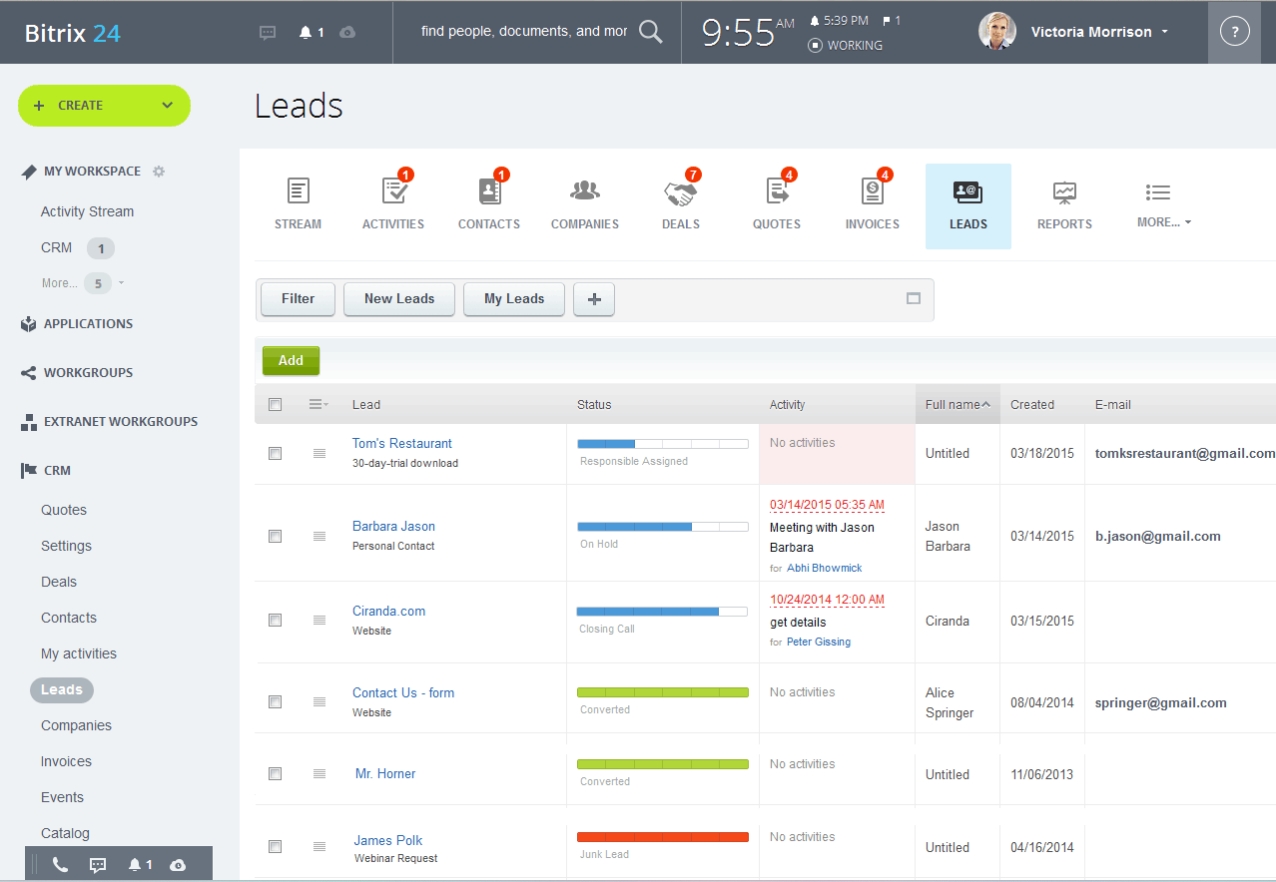Image resolution: width=1276 pixels, height=882 pixels.
Task: Check the Ciranda.com lead checkbox
Action: tap(275, 620)
